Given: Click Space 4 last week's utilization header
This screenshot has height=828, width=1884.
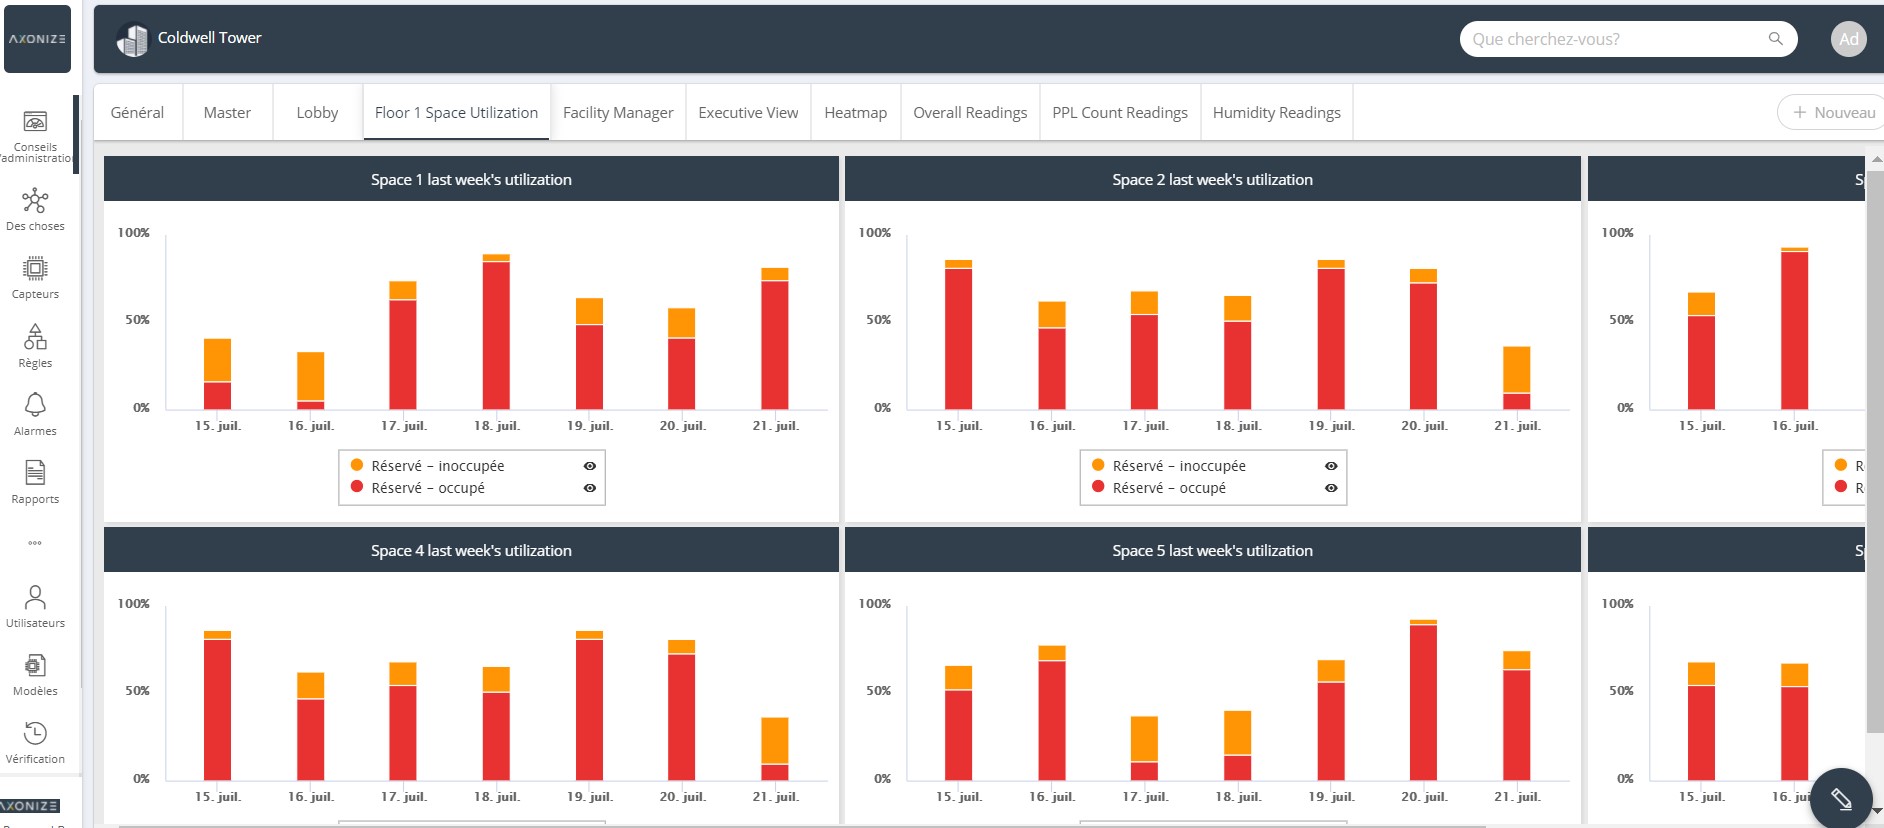Looking at the screenshot, I should [x=471, y=550].
